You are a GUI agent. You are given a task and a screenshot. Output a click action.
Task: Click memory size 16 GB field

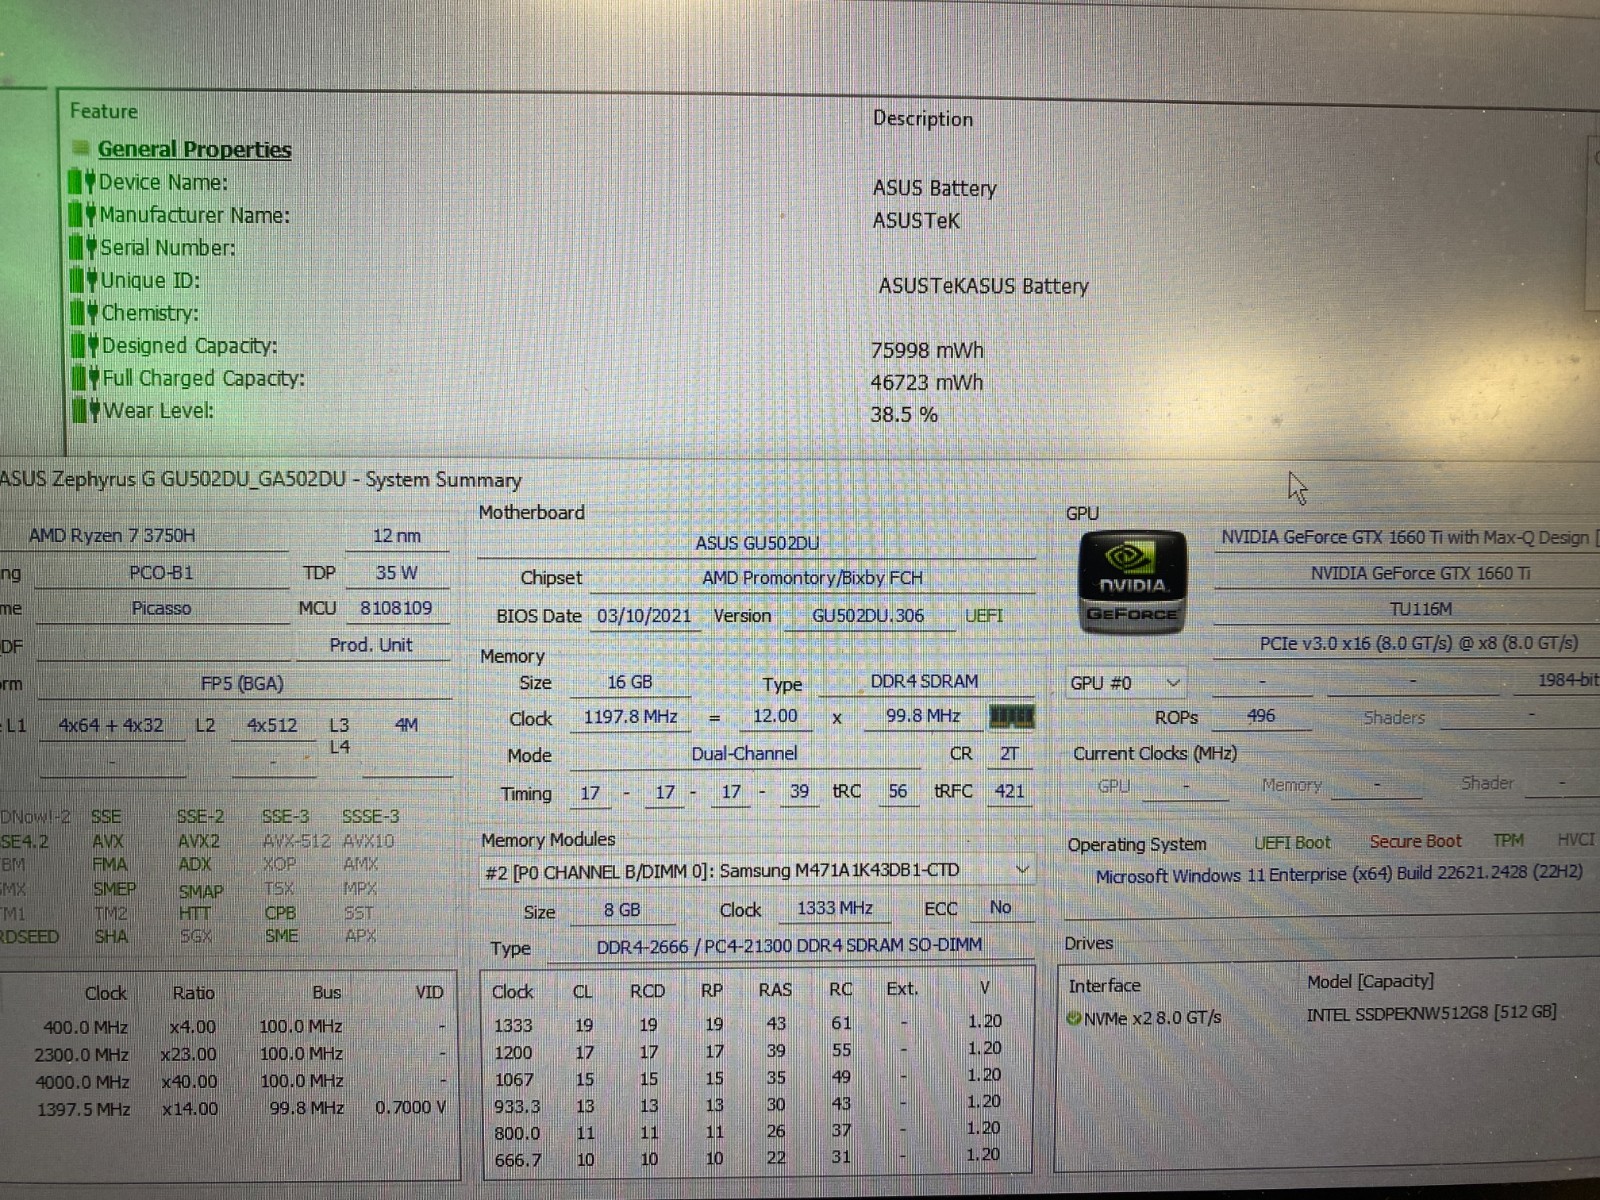[630, 682]
